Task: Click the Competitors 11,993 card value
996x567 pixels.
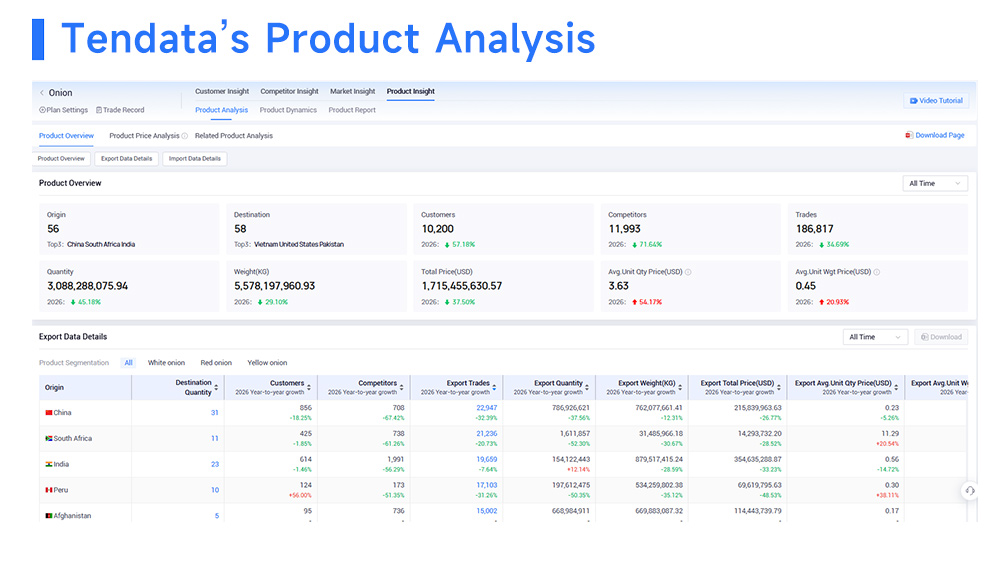Action: 624,229
